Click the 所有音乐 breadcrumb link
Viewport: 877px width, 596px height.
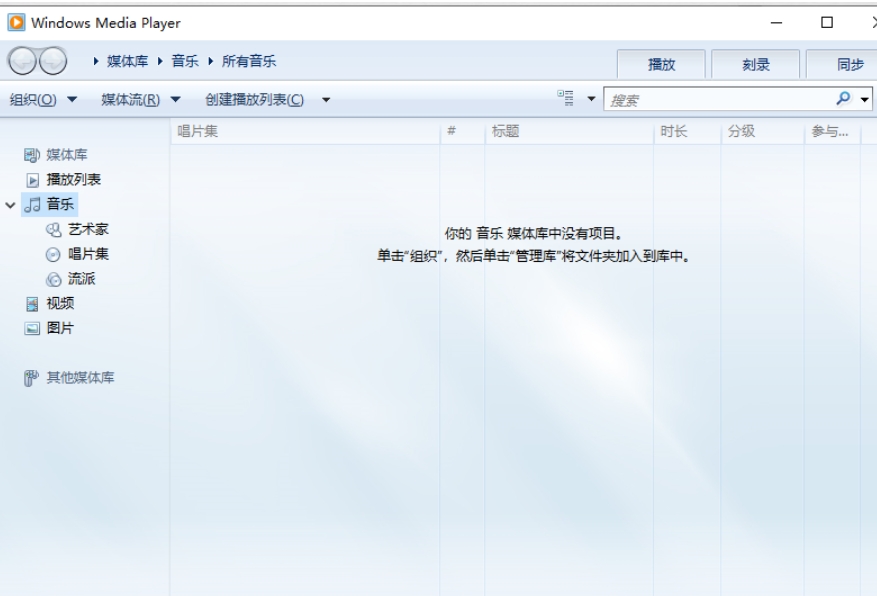249,62
